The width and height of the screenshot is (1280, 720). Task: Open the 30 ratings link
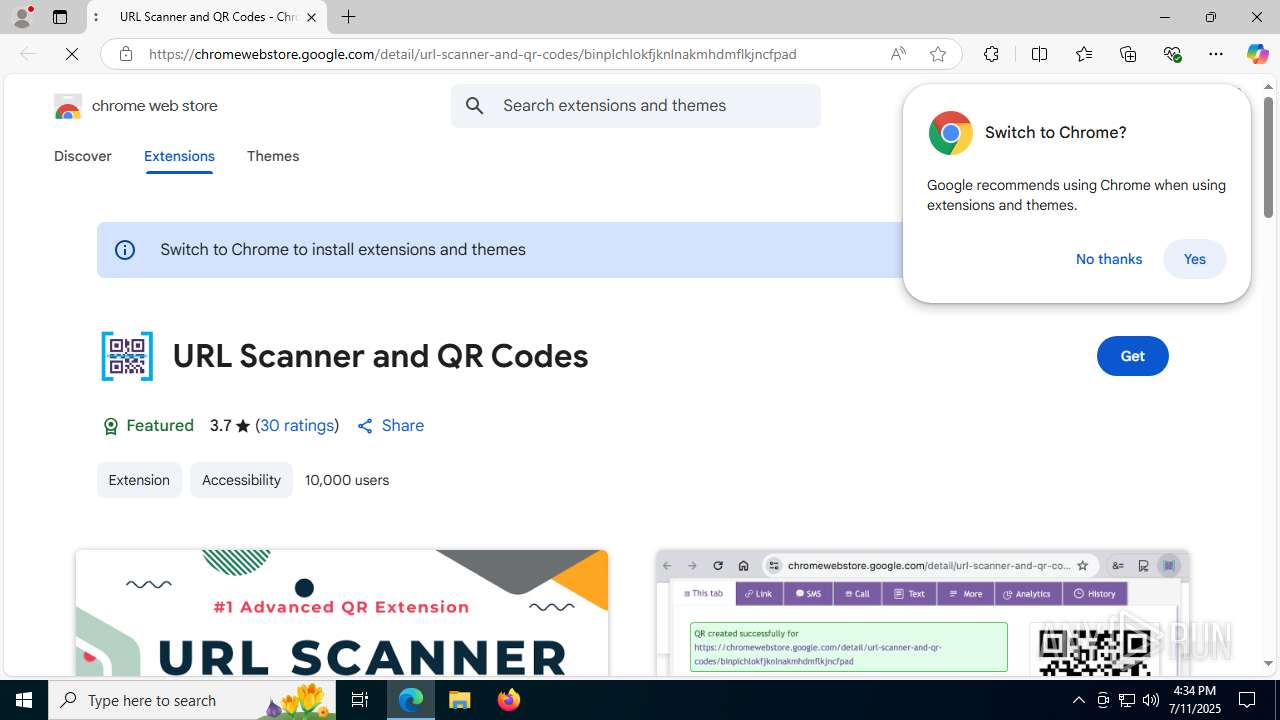point(297,426)
